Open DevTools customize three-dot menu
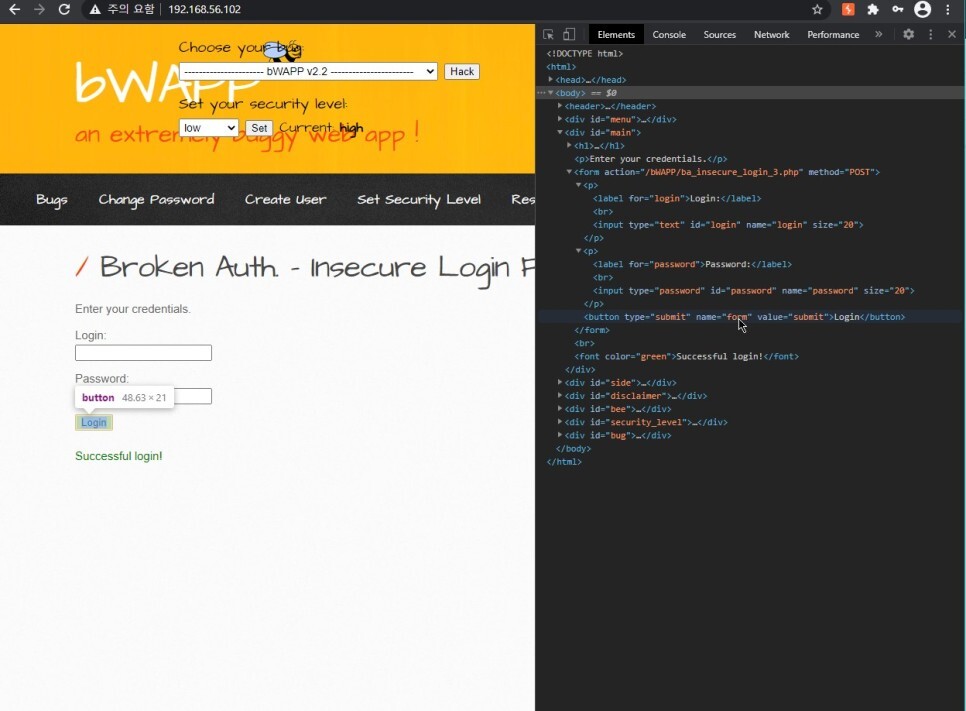 930,35
